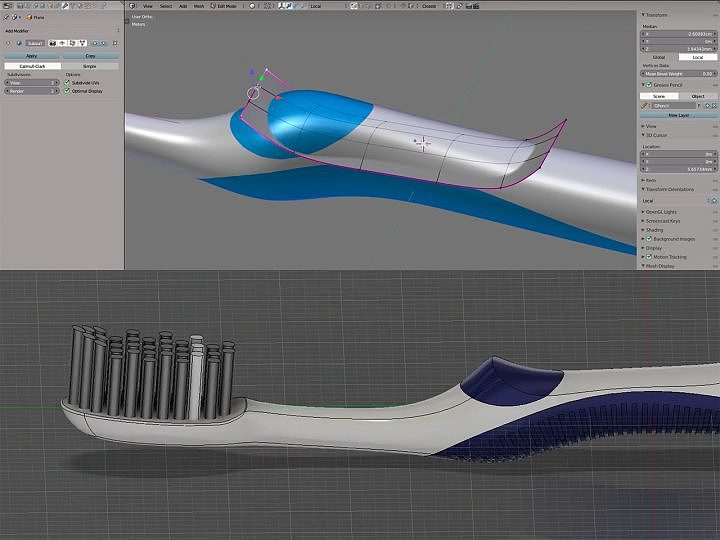Select the Catmull-Clark subdivision type
This screenshot has height=540, width=720.
click(x=32, y=66)
